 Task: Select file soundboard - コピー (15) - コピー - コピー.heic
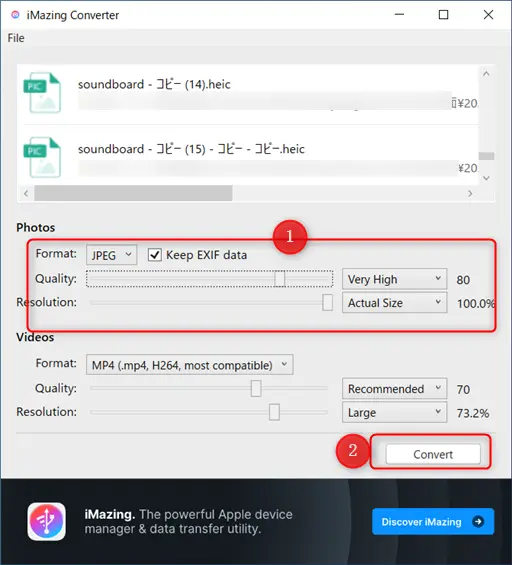point(191,149)
